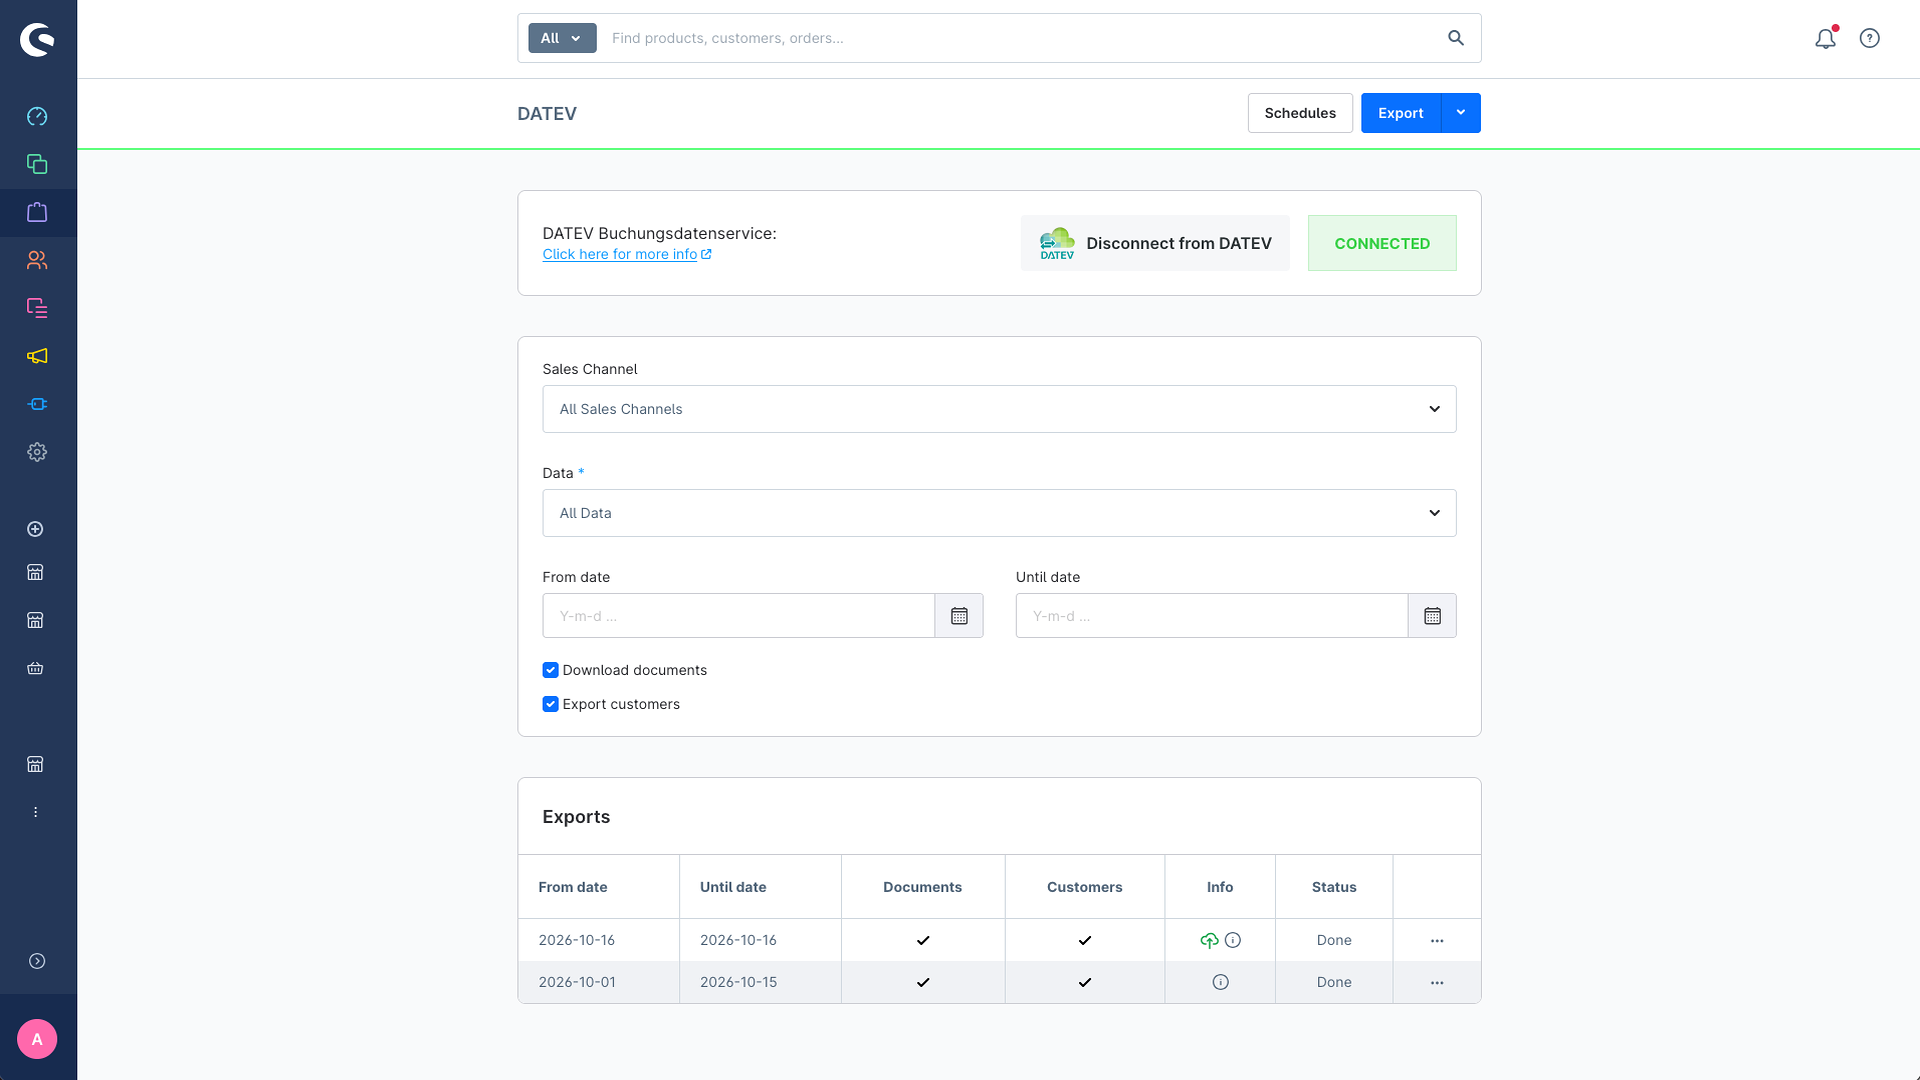Click the Schedules button
This screenshot has width=1920, height=1080.
(x=1300, y=113)
